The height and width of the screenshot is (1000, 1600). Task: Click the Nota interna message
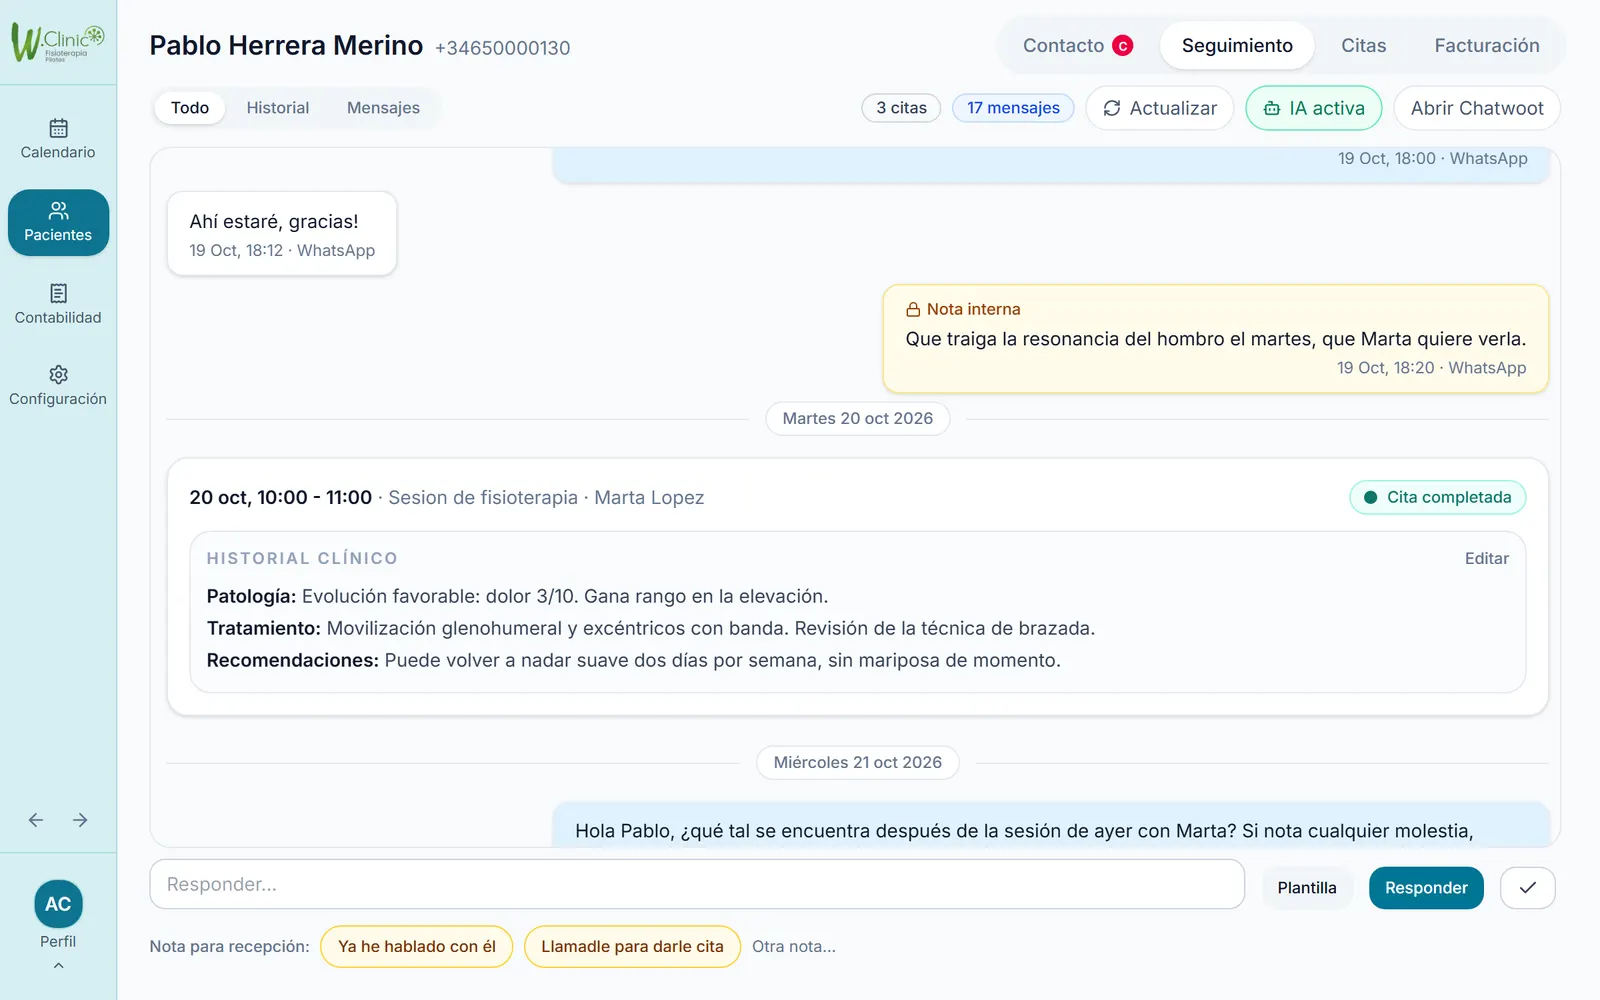(x=1215, y=339)
